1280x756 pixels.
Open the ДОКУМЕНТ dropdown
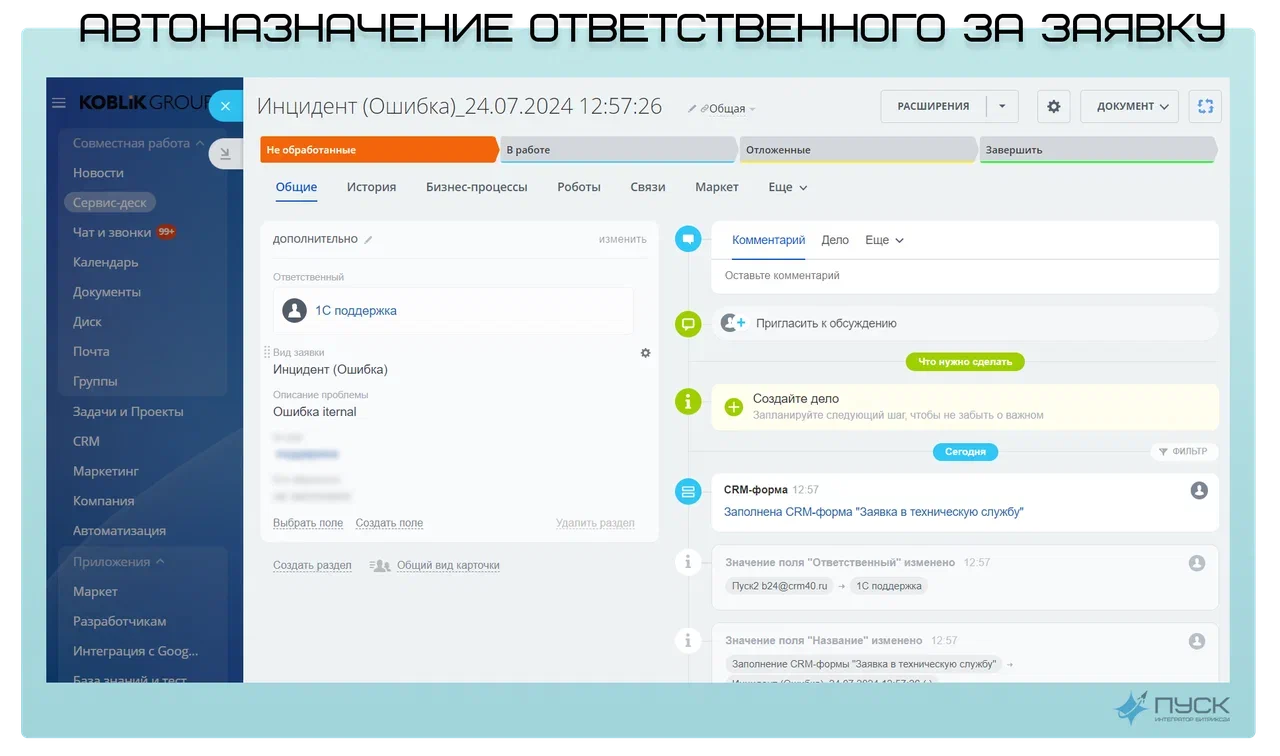point(1130,106)
